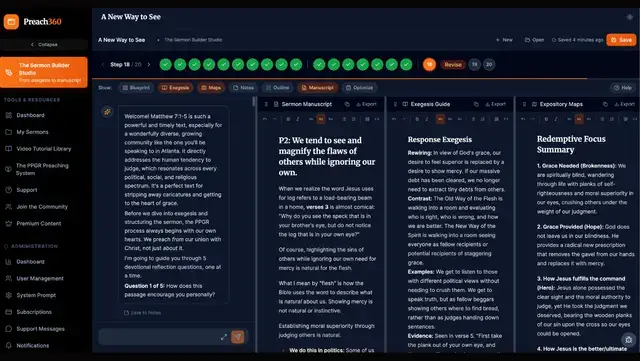640x361 pixels.
Task: Open Video Tutorial Library menu item
Action: tap(44, 149)
